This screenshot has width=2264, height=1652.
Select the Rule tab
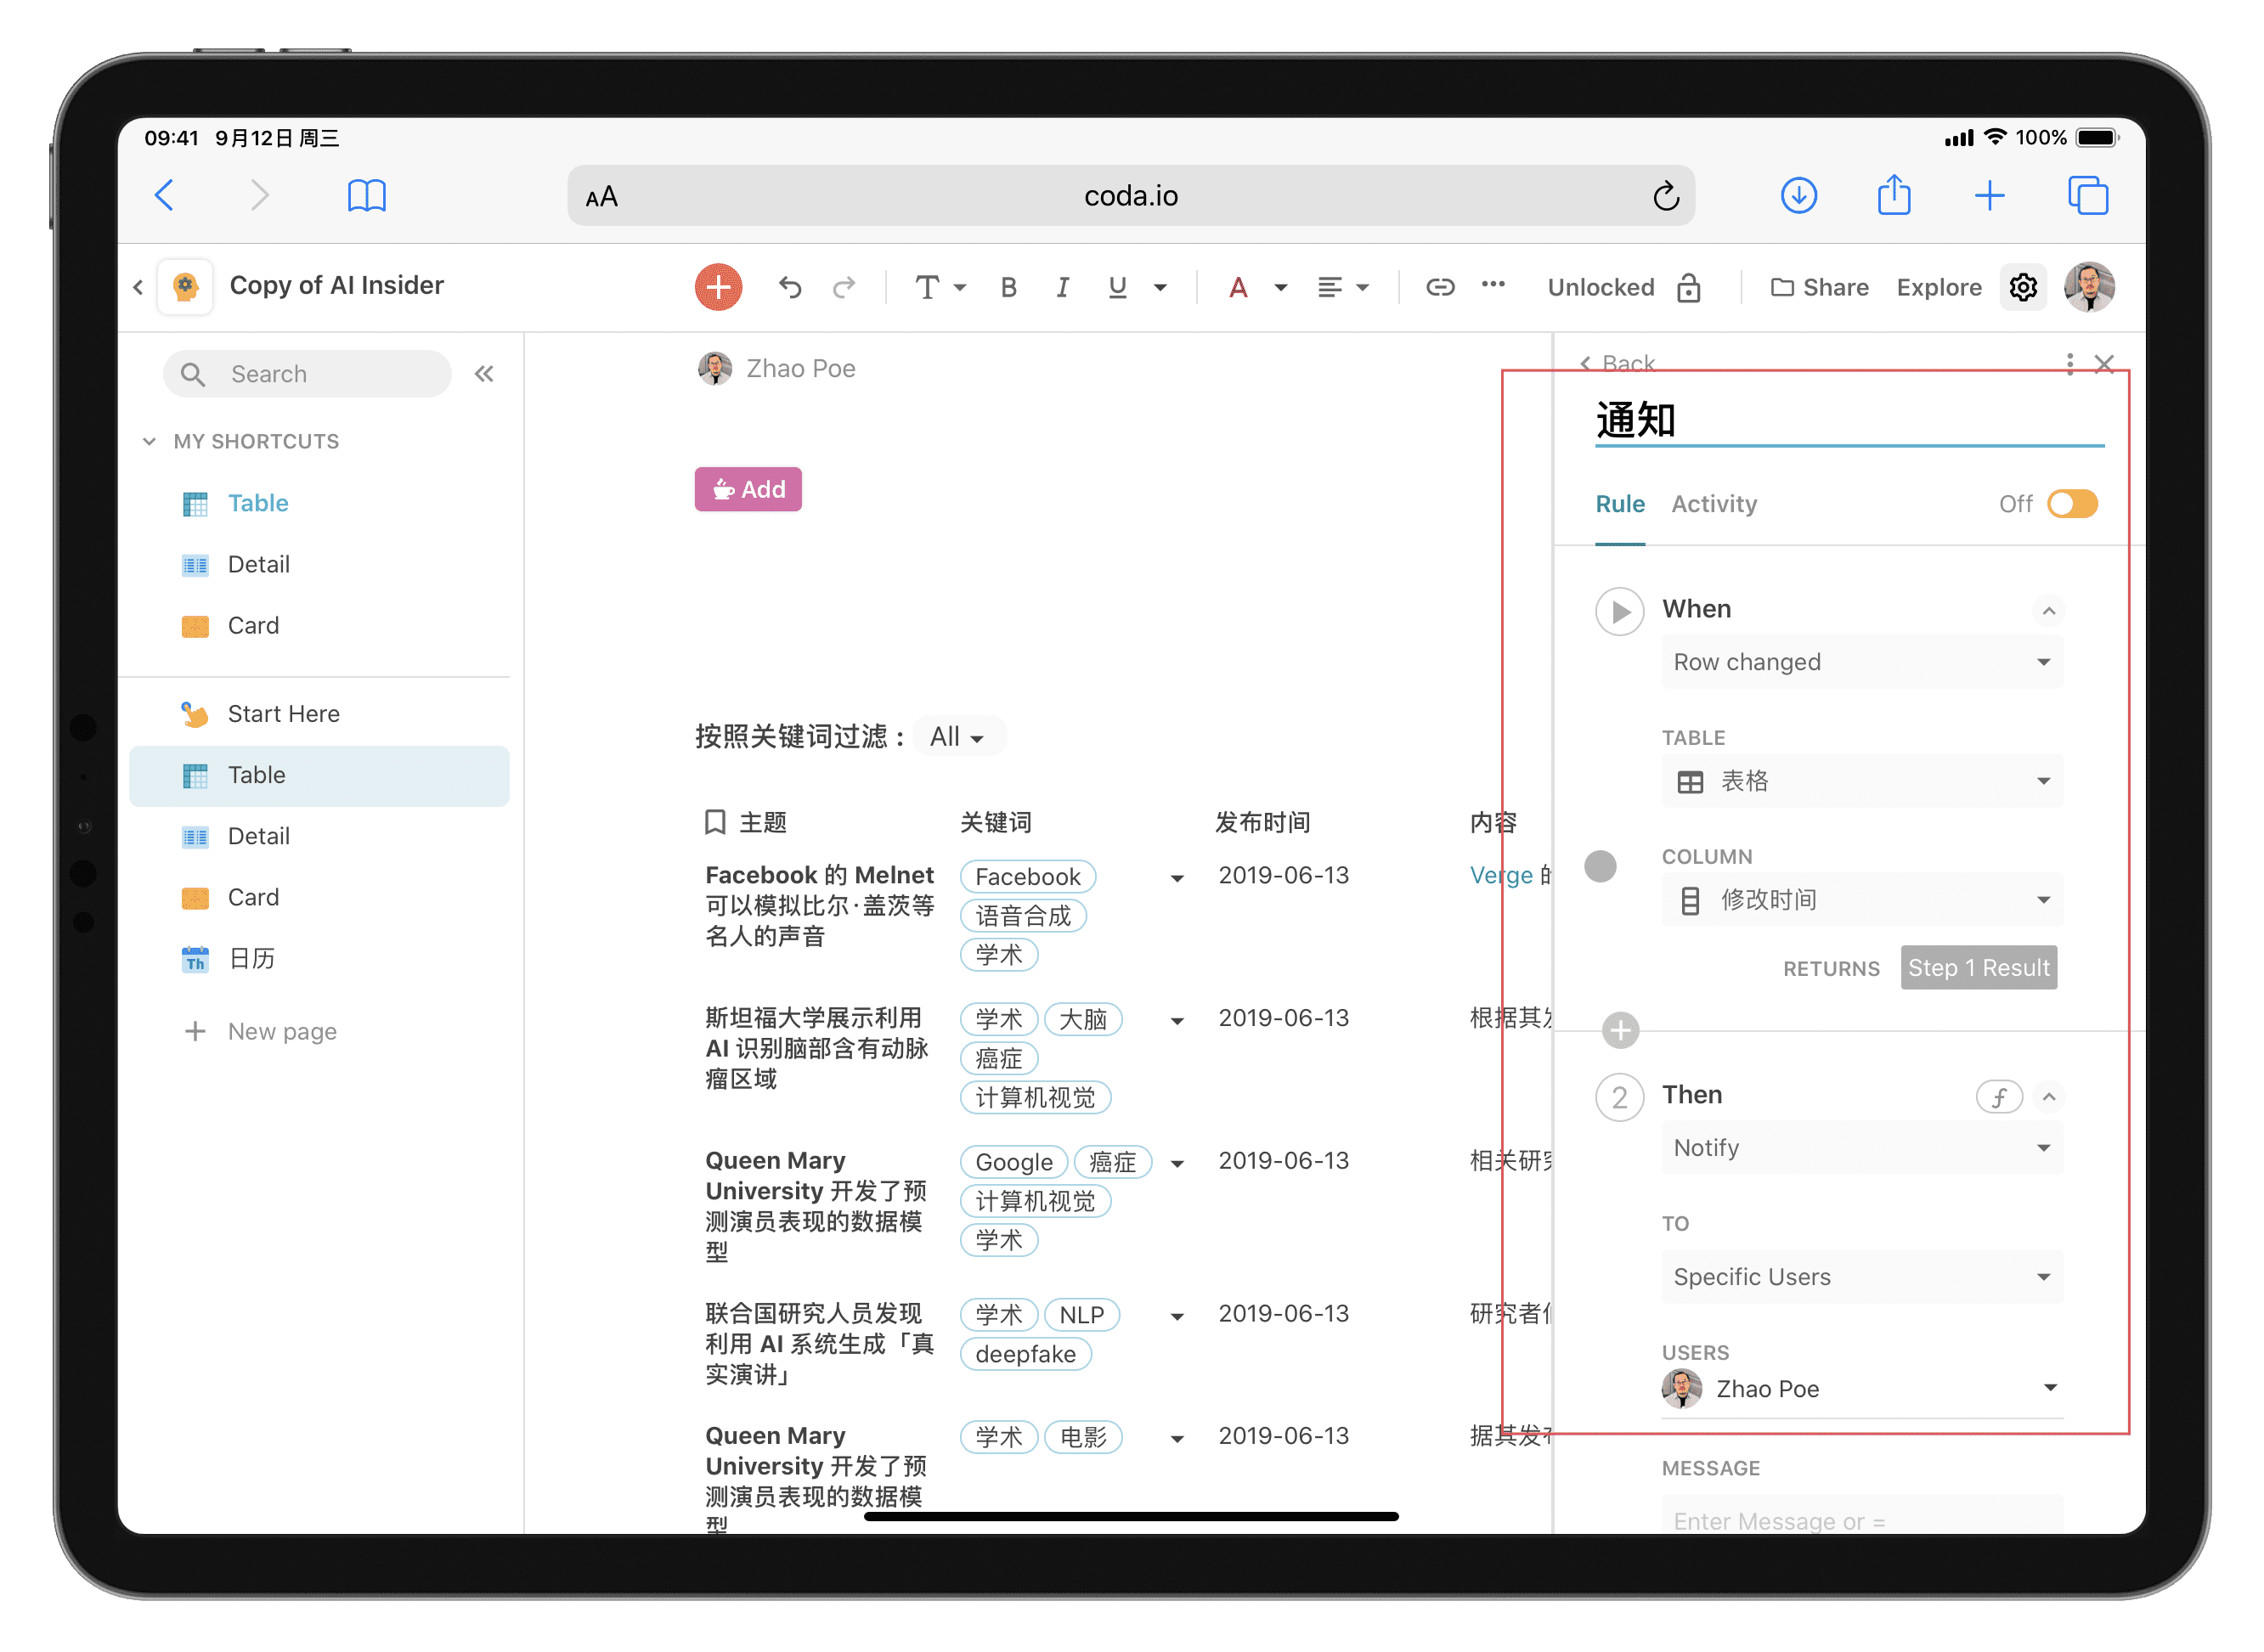pyautogui.click(x=1620, y=504)
